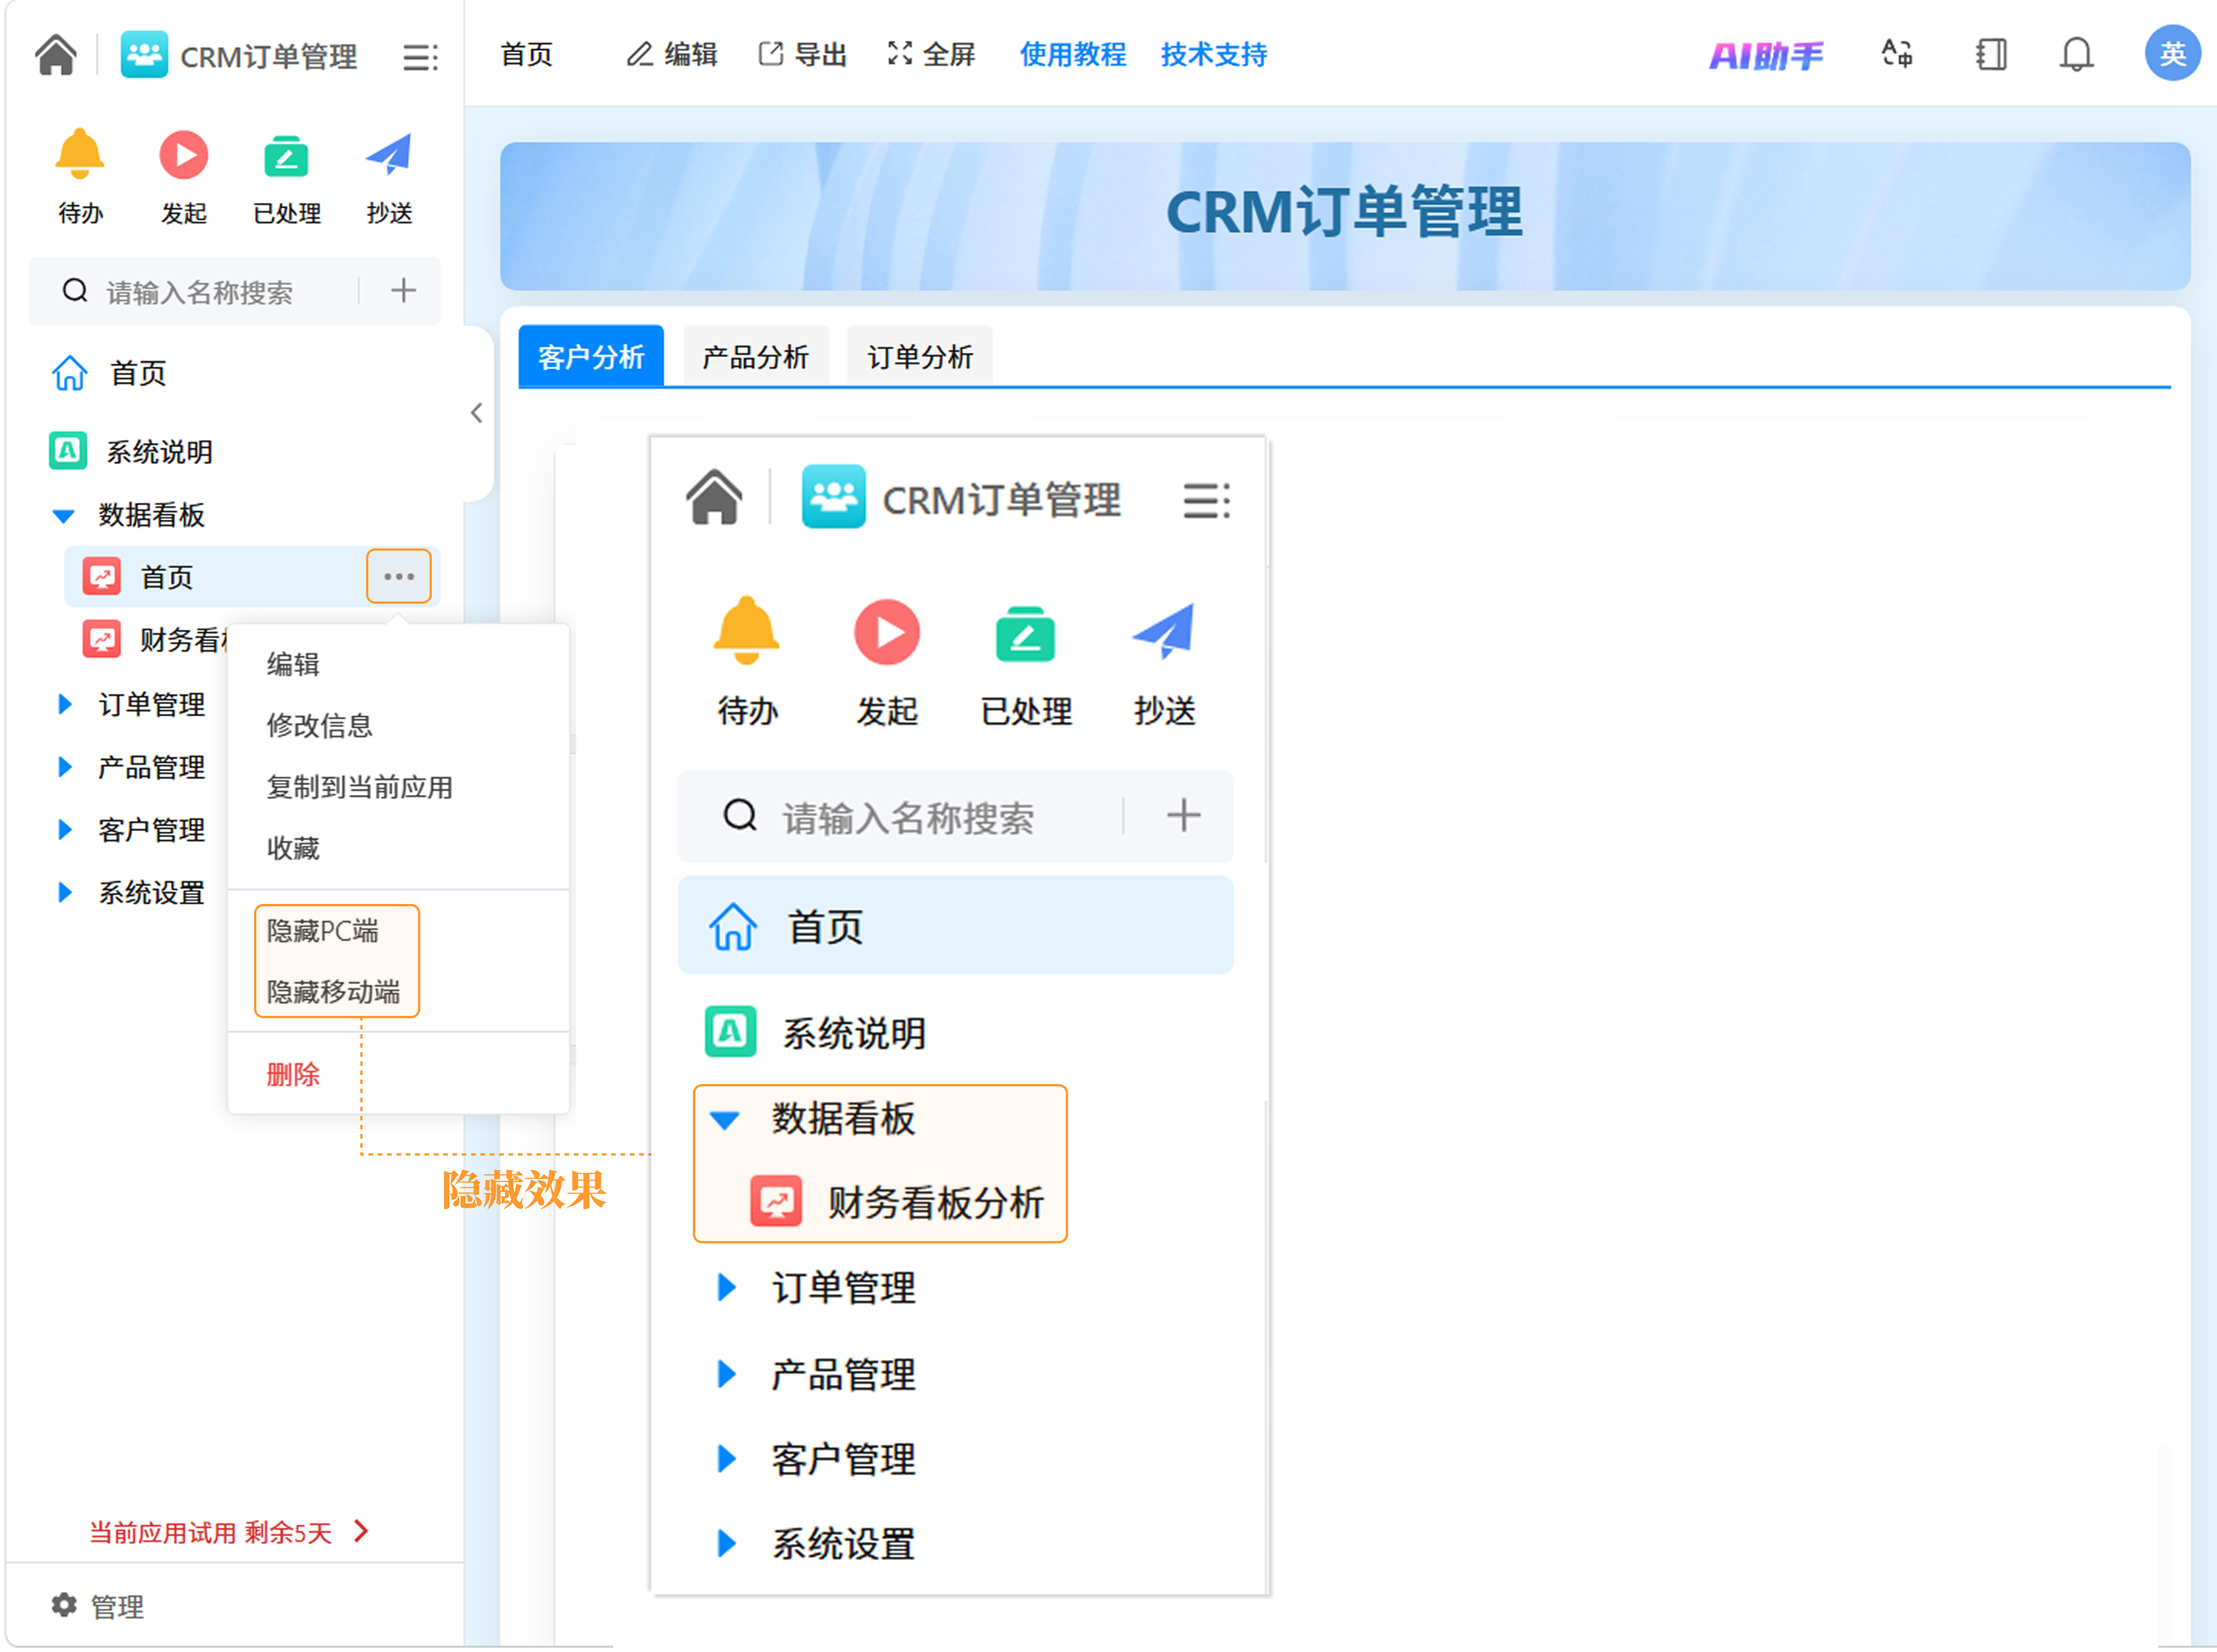This screenshot has height=1652, width=2217.
Task: Click 导出 export button in top toolbar
Action: (802, 55)
